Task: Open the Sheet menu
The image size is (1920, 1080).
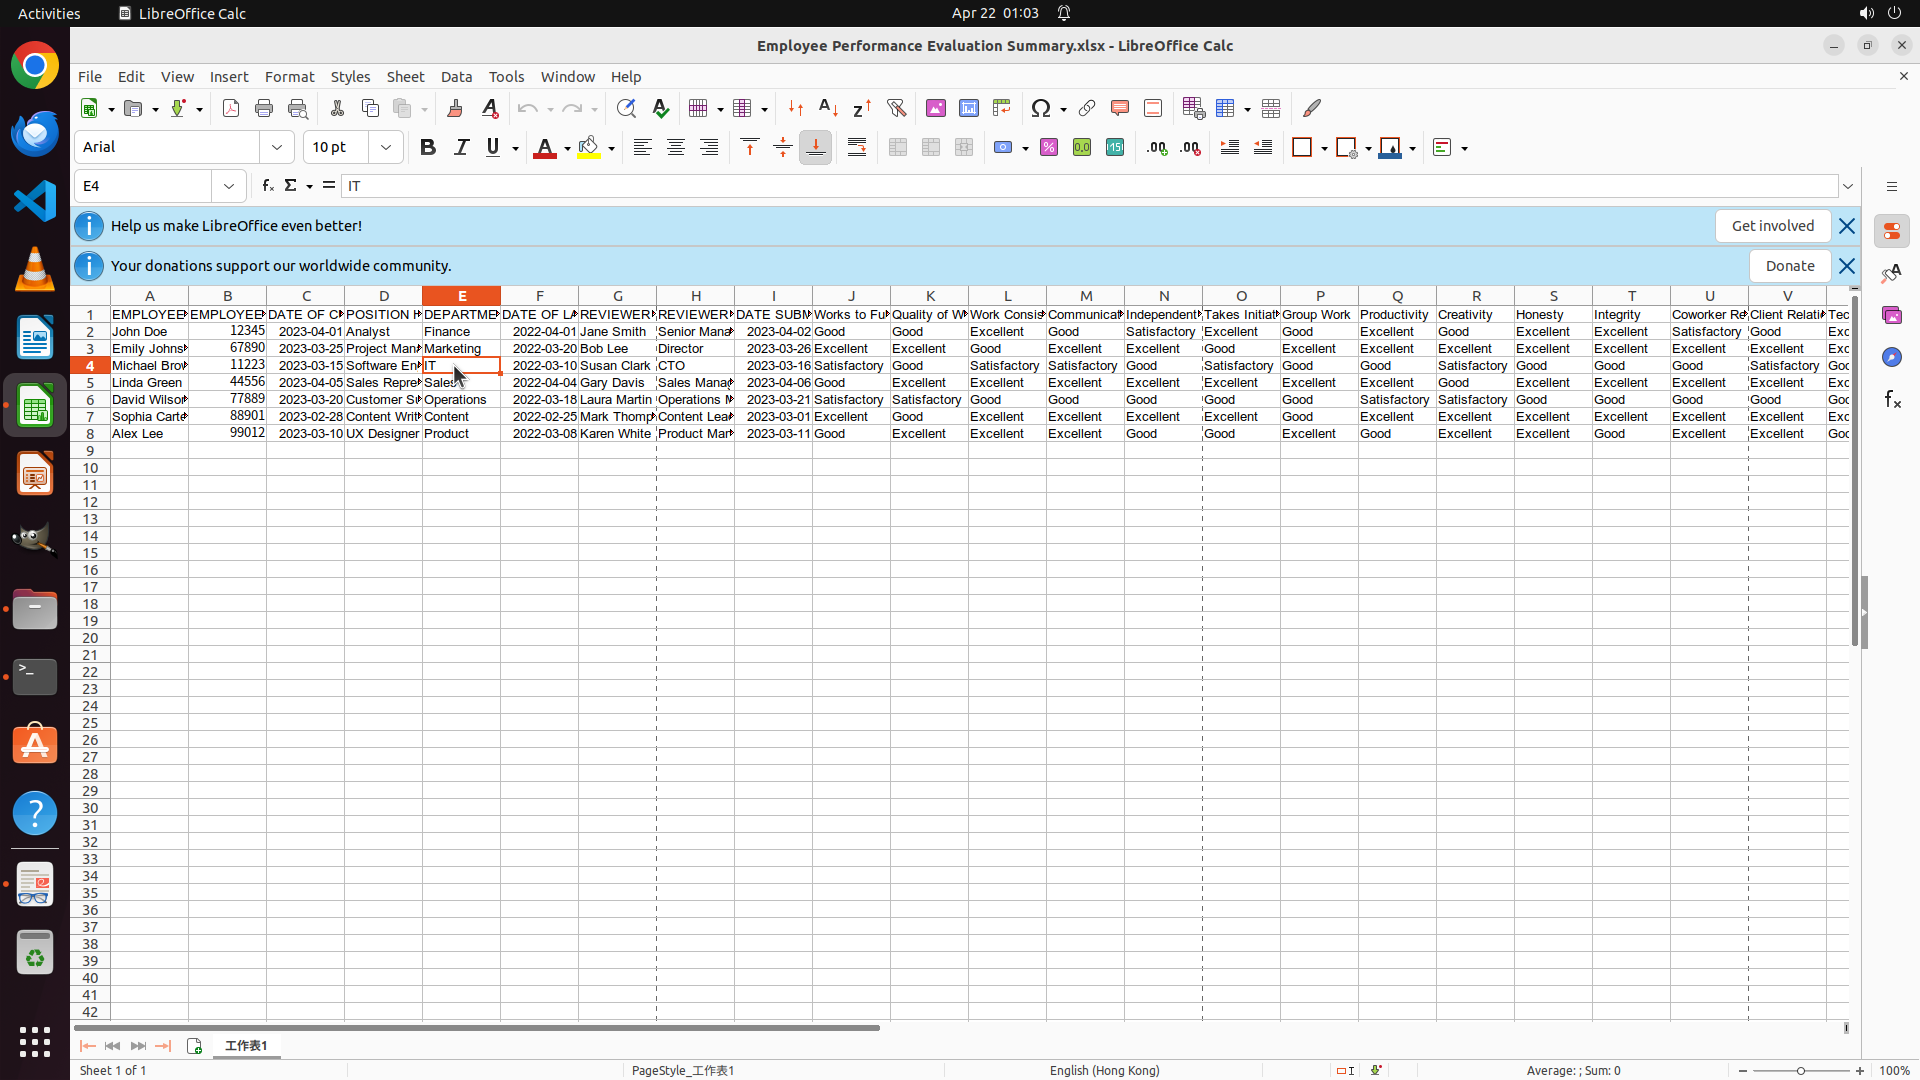Action: (405, 77)
